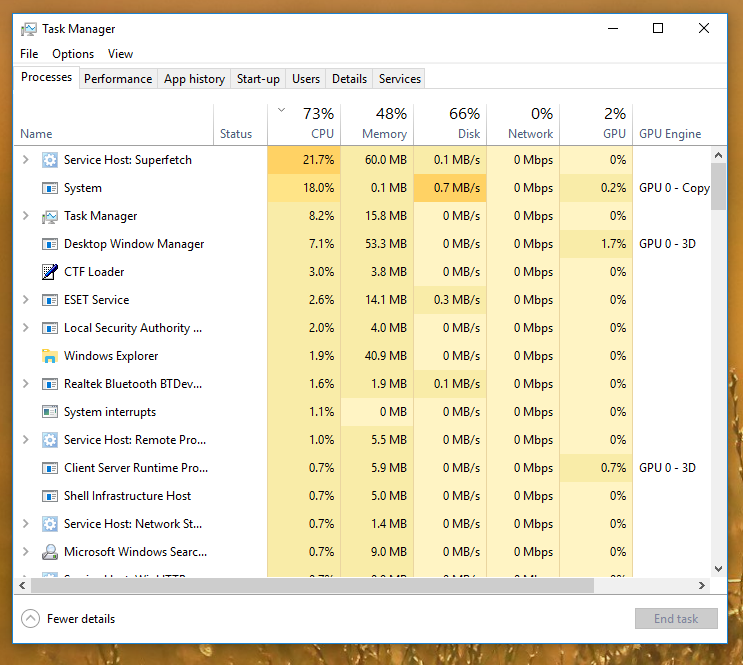The width and height of the screenshot is (743, 665).
Task: Expand the ESET Service group
Action: click(26, 300)
